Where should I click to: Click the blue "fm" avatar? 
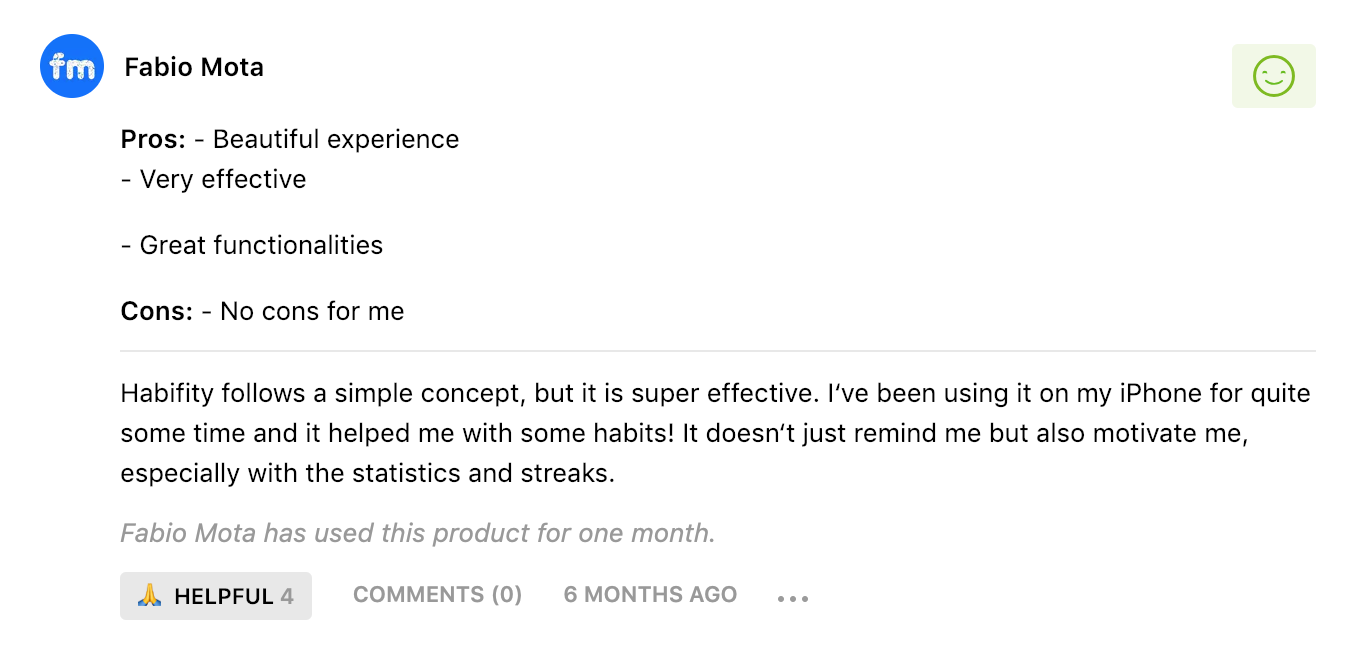click(72, 66)
